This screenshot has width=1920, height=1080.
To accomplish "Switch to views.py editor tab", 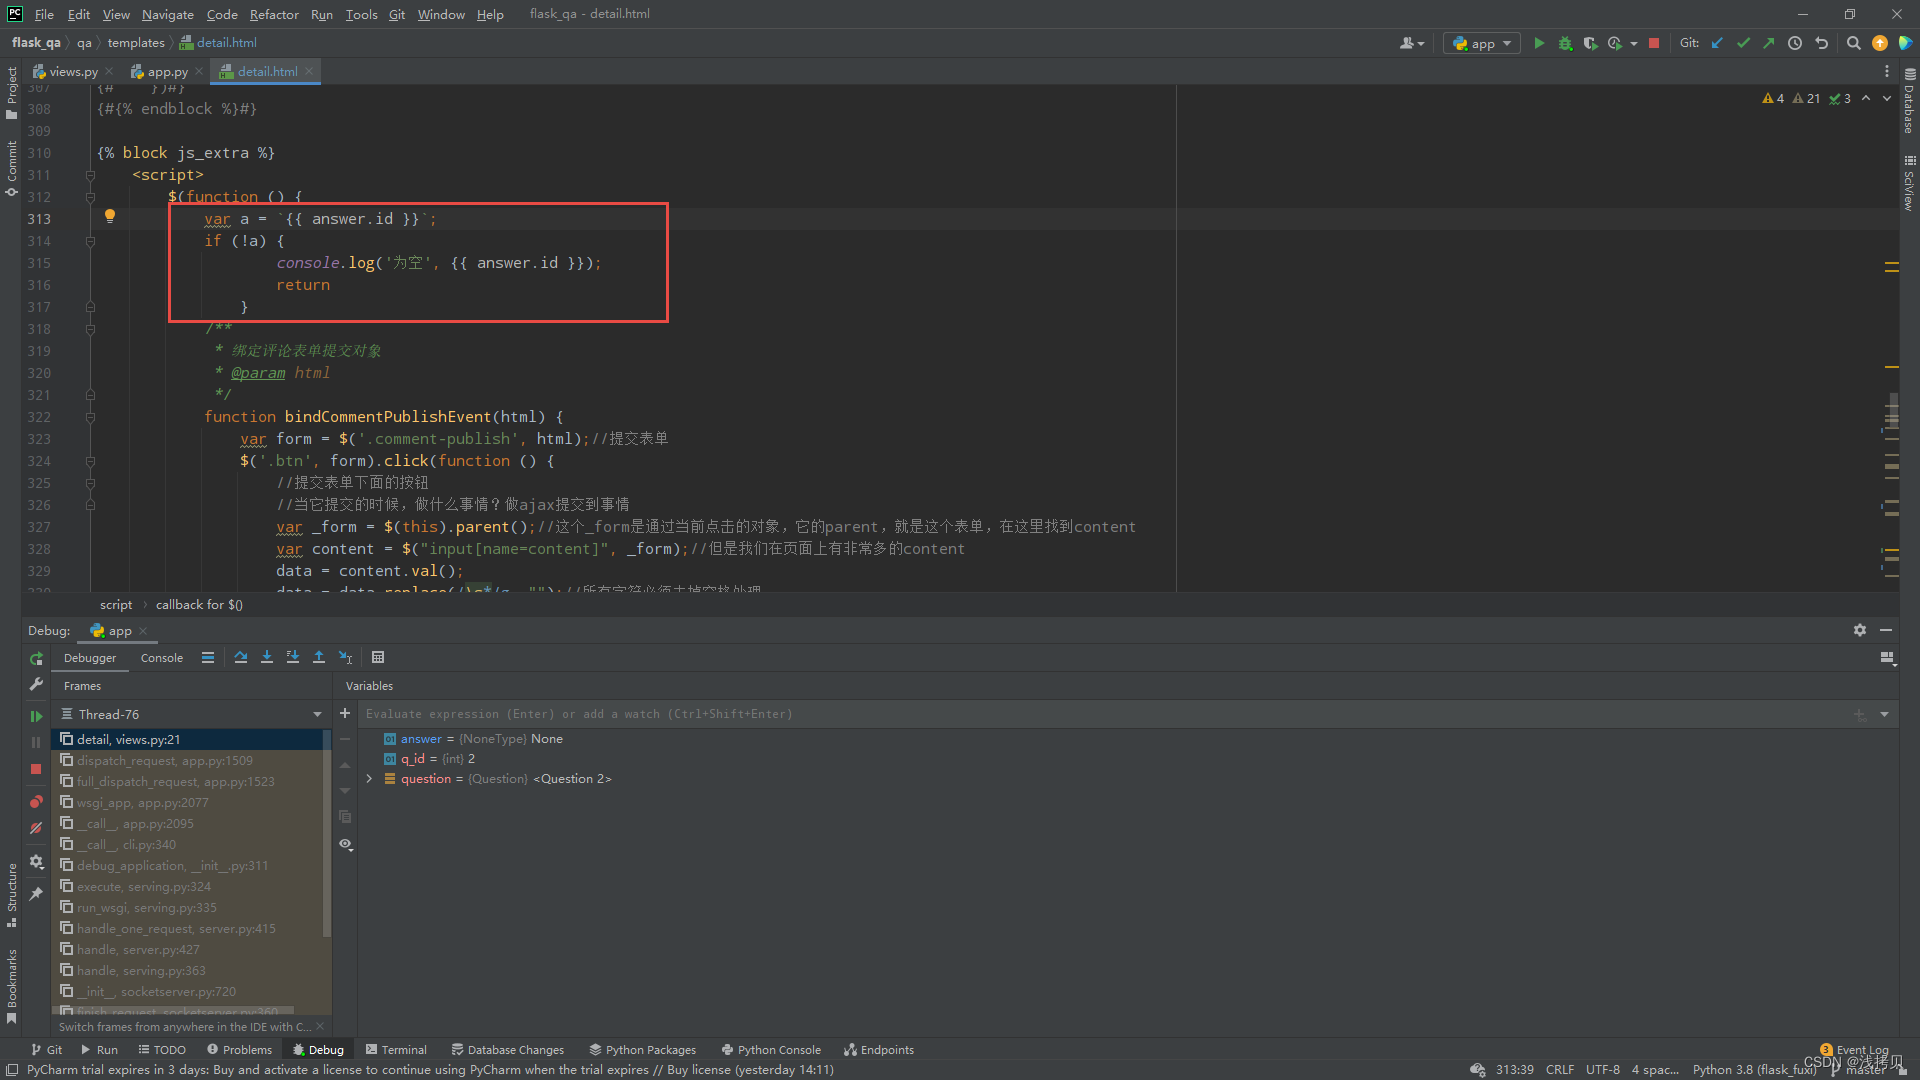I will (x=73, y=72).
